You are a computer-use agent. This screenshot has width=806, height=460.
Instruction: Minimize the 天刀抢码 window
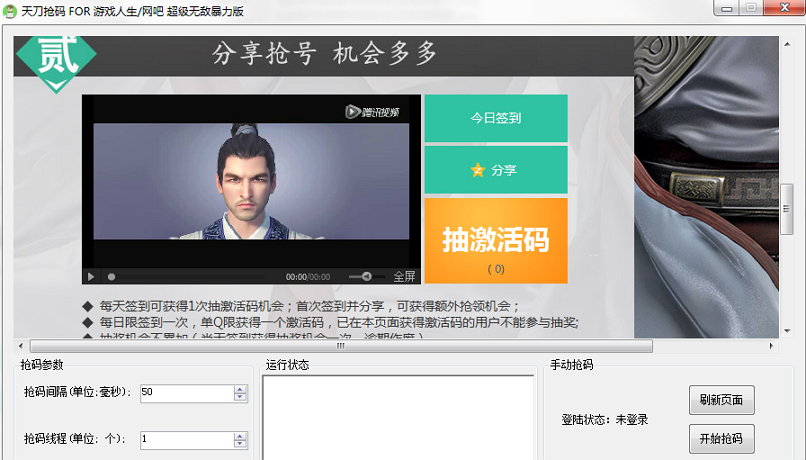726,8
